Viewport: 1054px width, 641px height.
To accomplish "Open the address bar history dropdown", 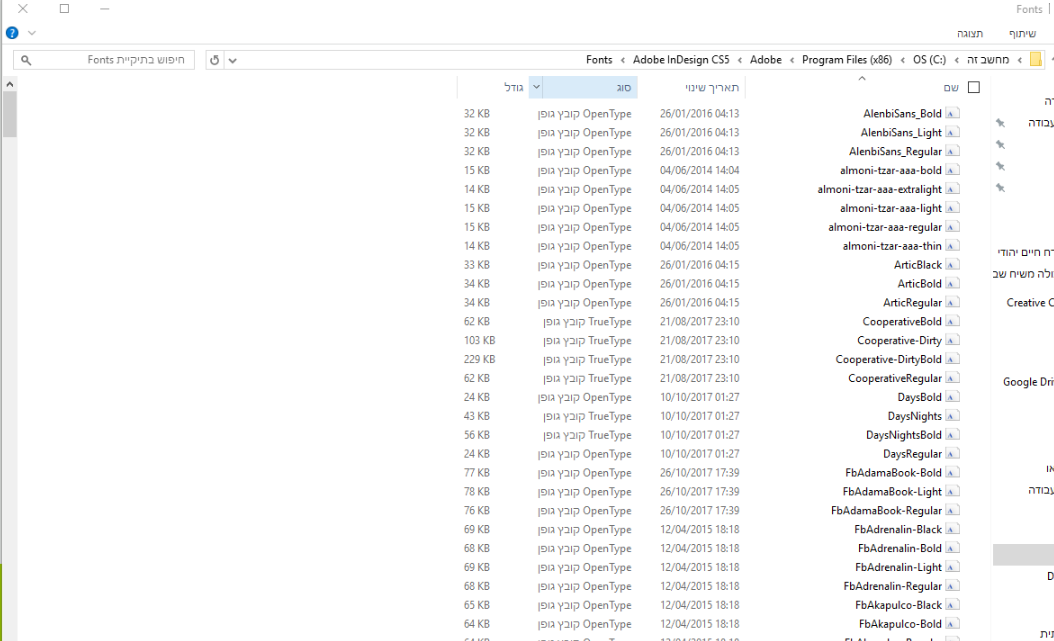I will point(233,60).
